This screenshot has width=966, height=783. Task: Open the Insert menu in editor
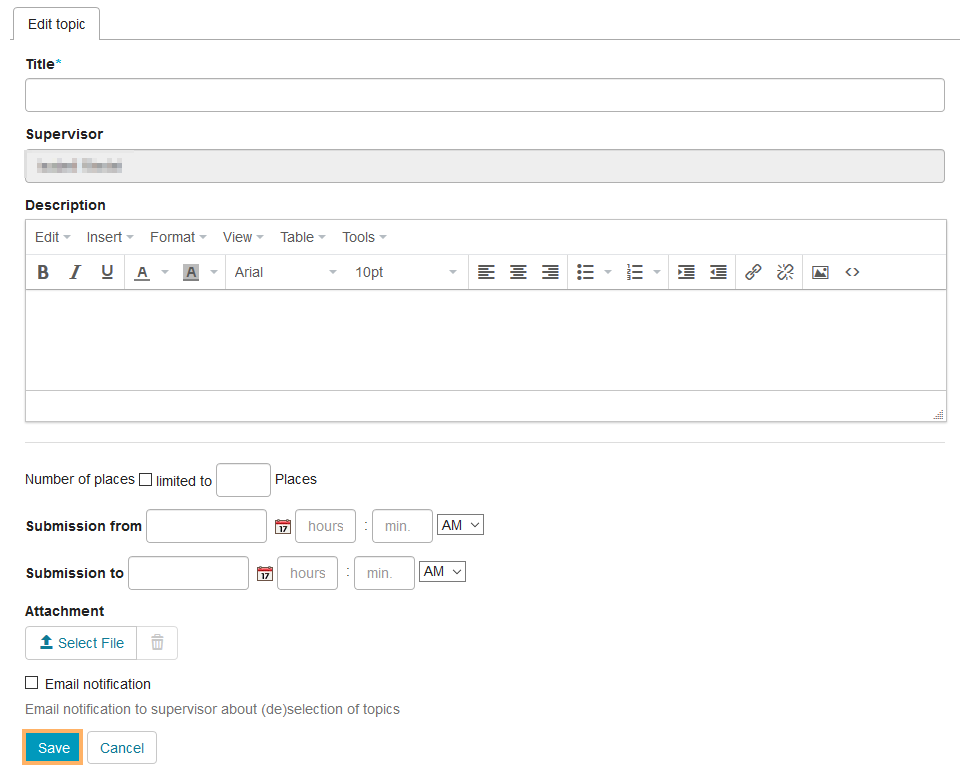point(108,237)
